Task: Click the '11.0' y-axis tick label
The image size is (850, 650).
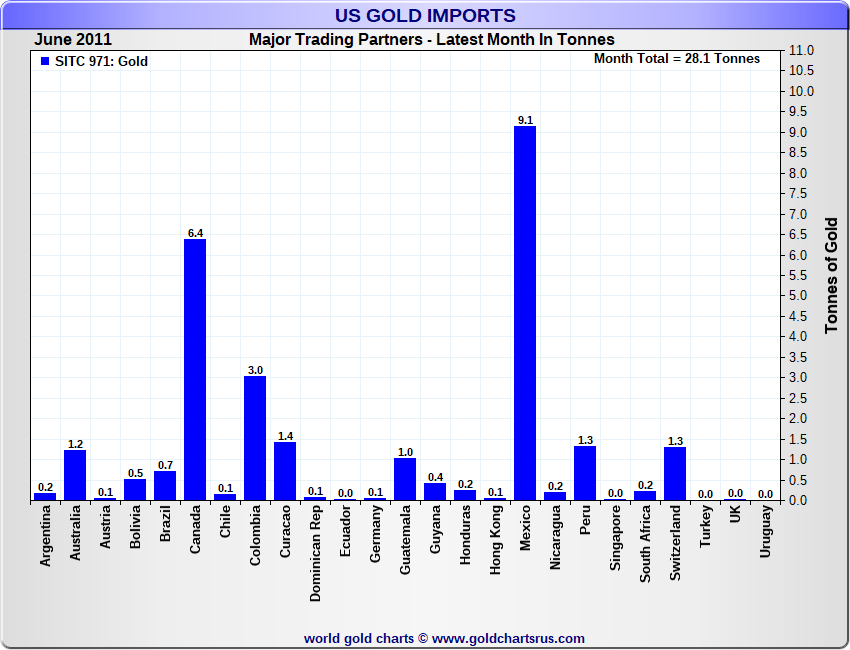Action: [x=802, y=50]
